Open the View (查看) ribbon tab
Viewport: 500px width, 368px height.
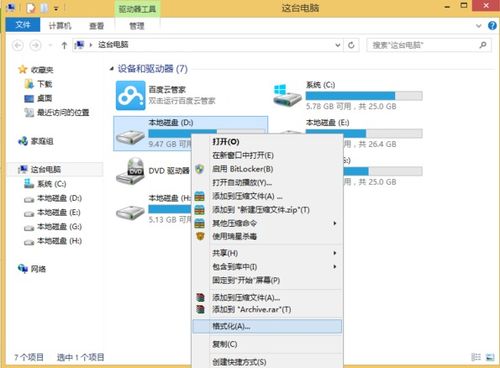[x=96, y=26]
